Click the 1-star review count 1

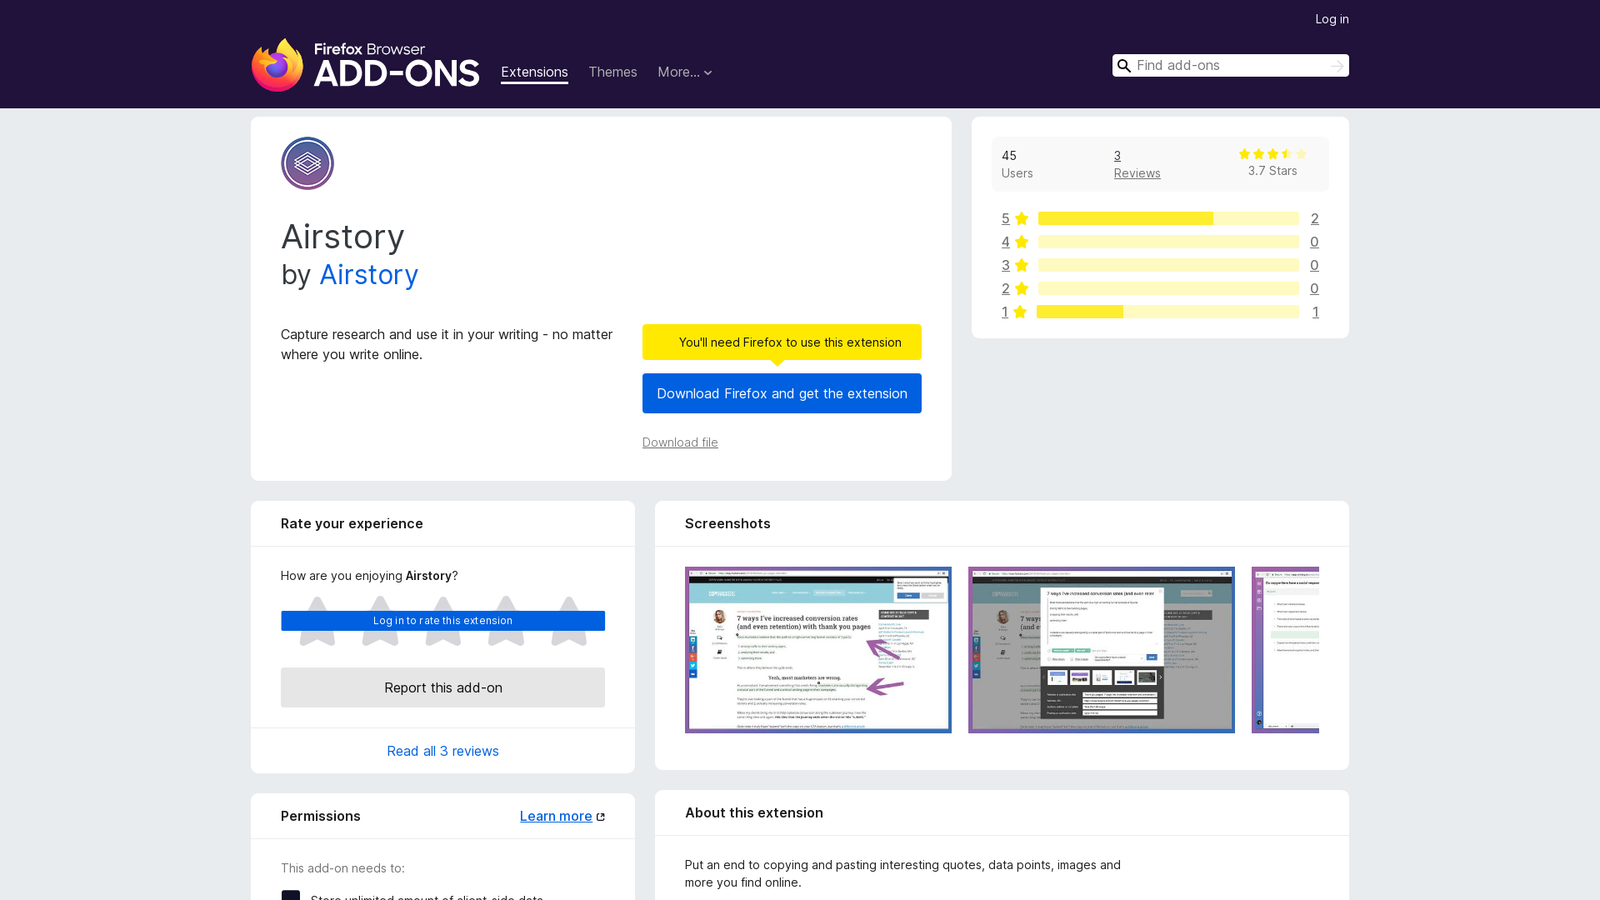click(1315, 312)
